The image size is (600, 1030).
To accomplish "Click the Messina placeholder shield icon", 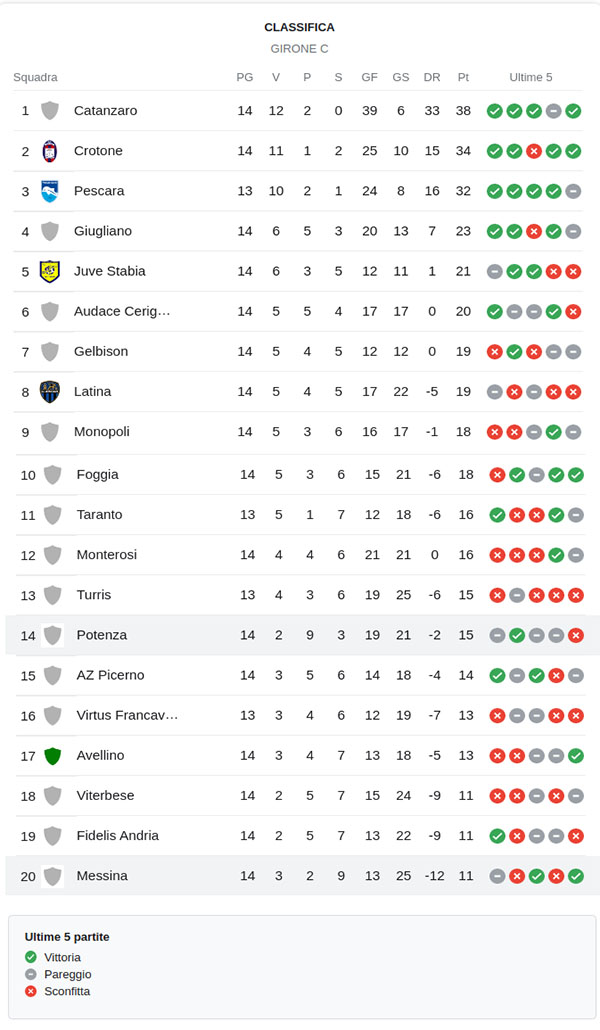I will [52, 876].
